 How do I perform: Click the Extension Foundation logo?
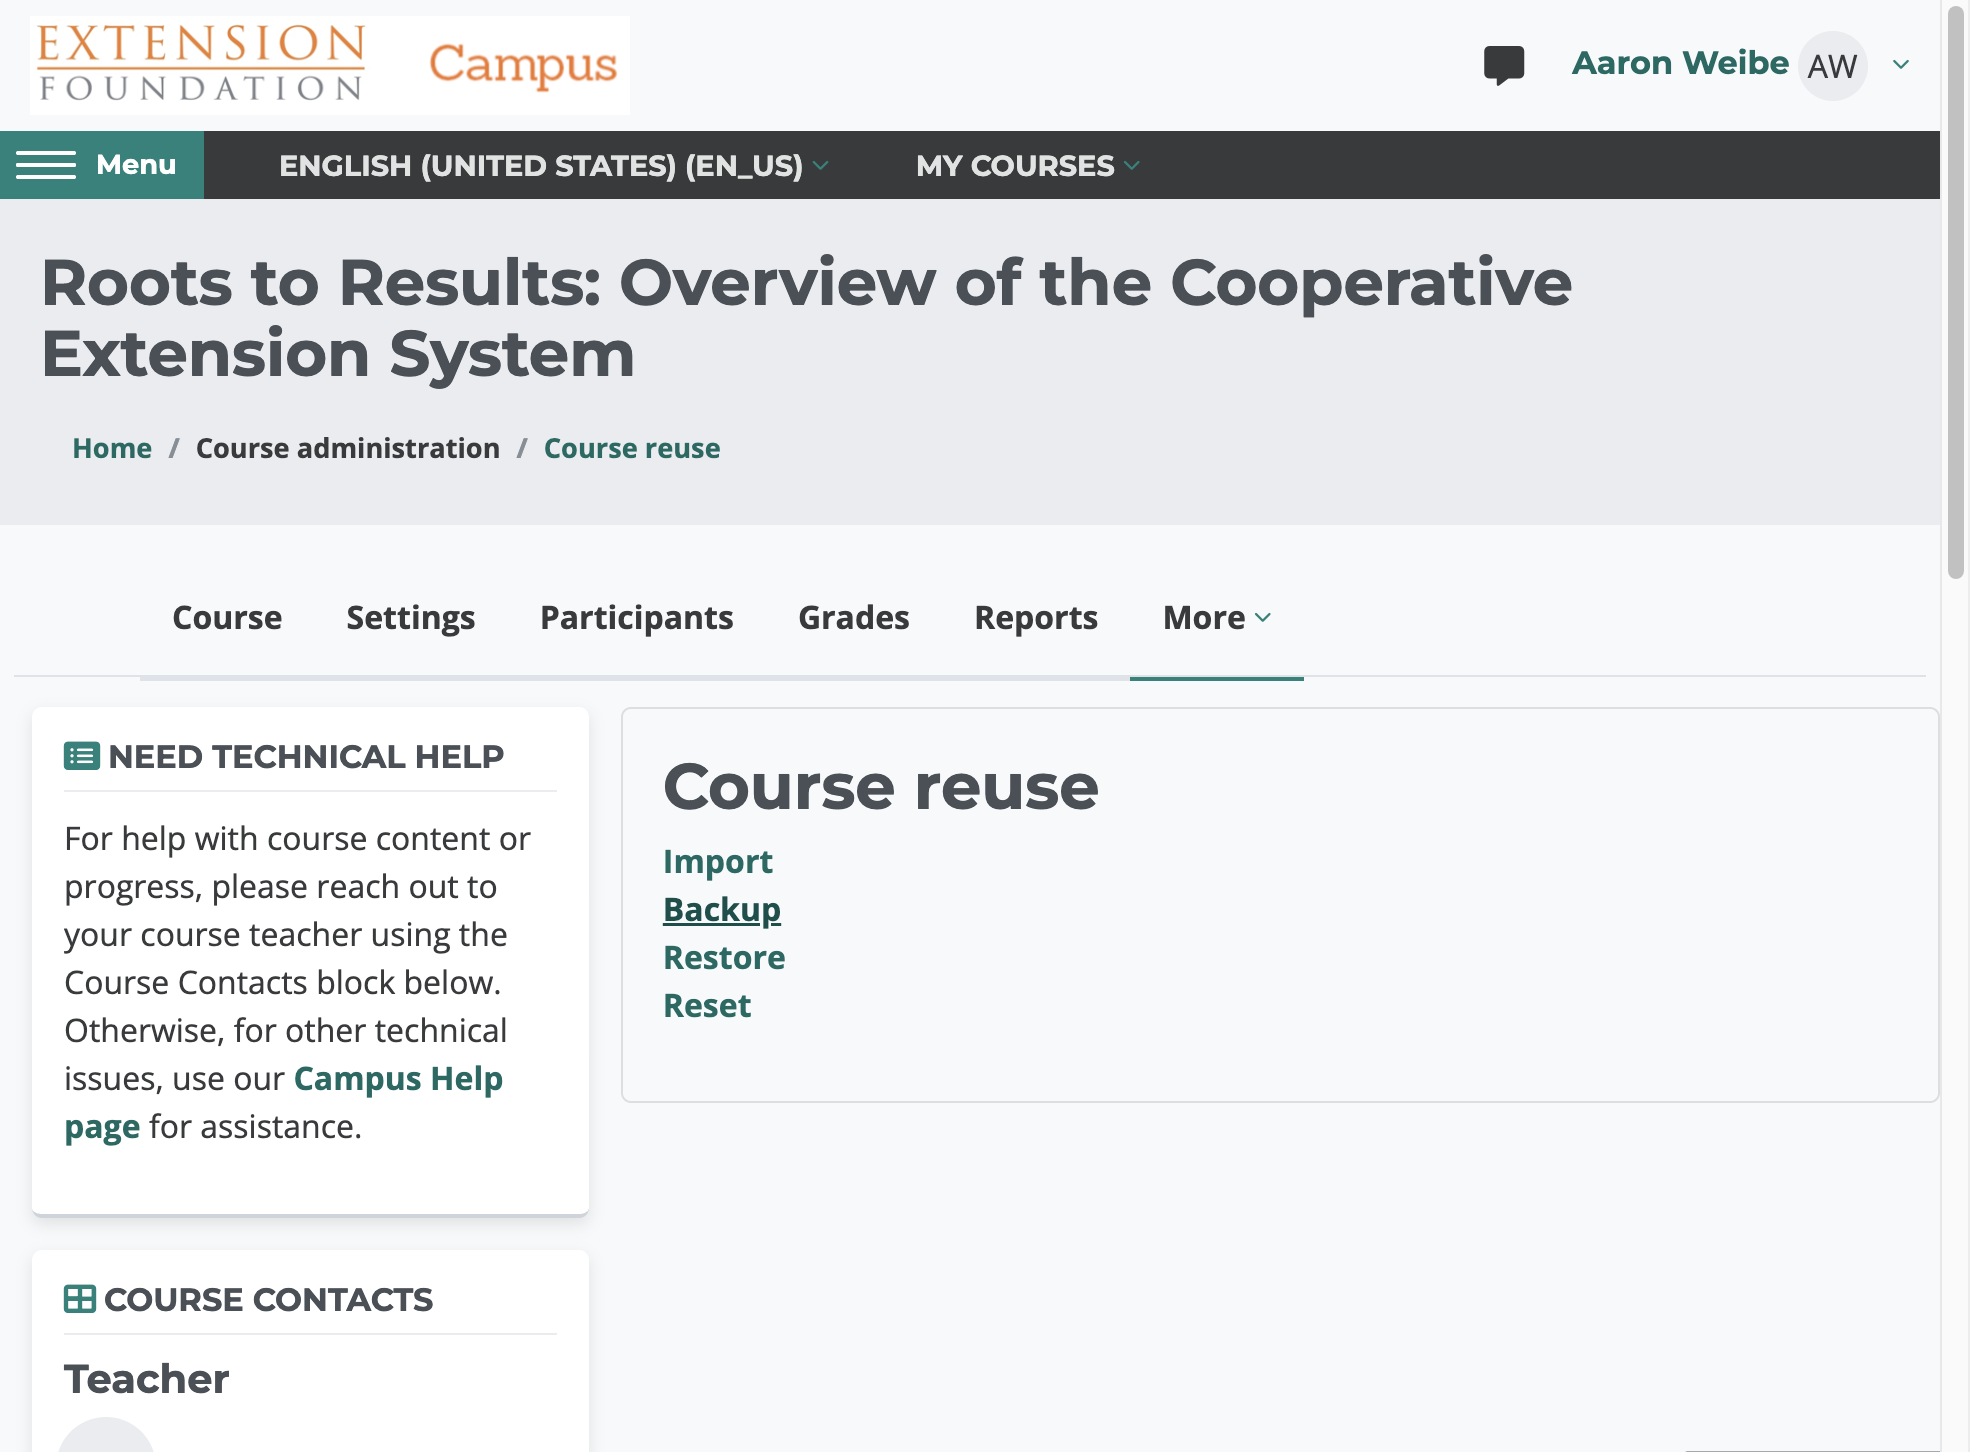[201, 64]
